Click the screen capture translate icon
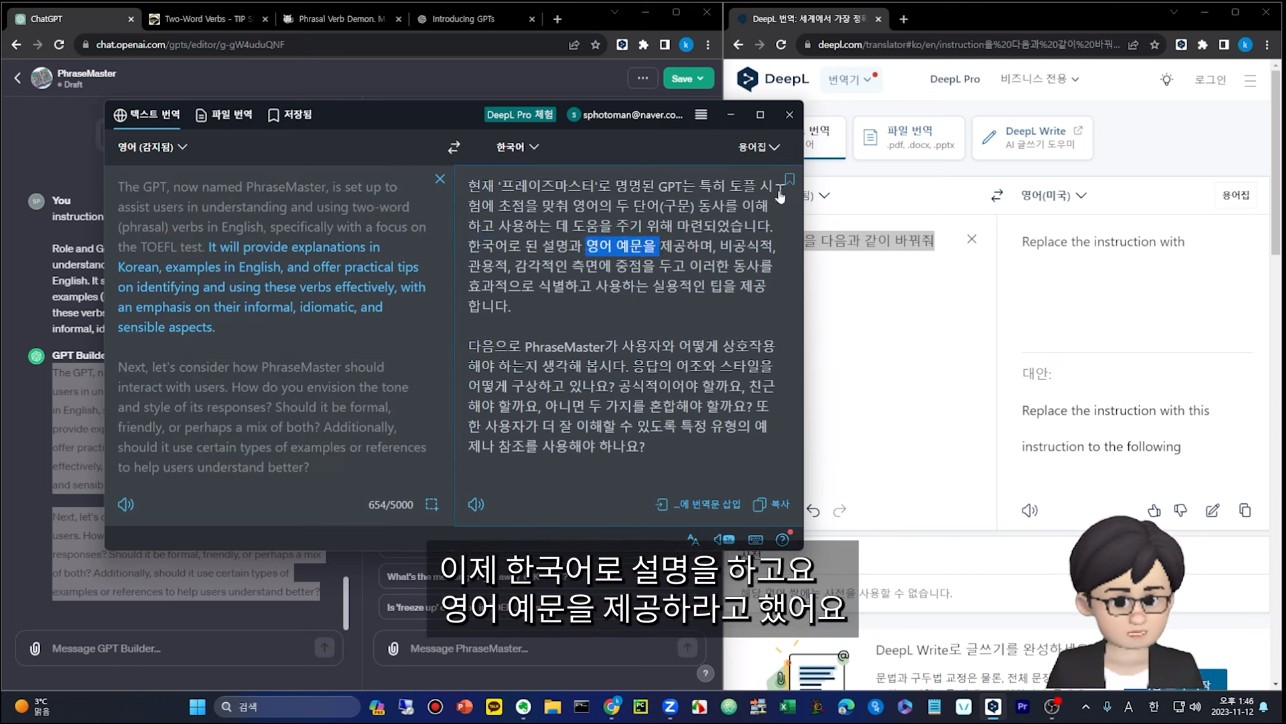The image size is (1286, 724). (432, 505)
